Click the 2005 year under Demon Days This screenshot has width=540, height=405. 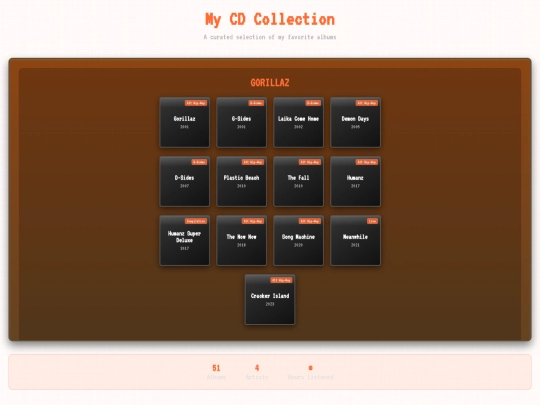(x=355, y=127)
